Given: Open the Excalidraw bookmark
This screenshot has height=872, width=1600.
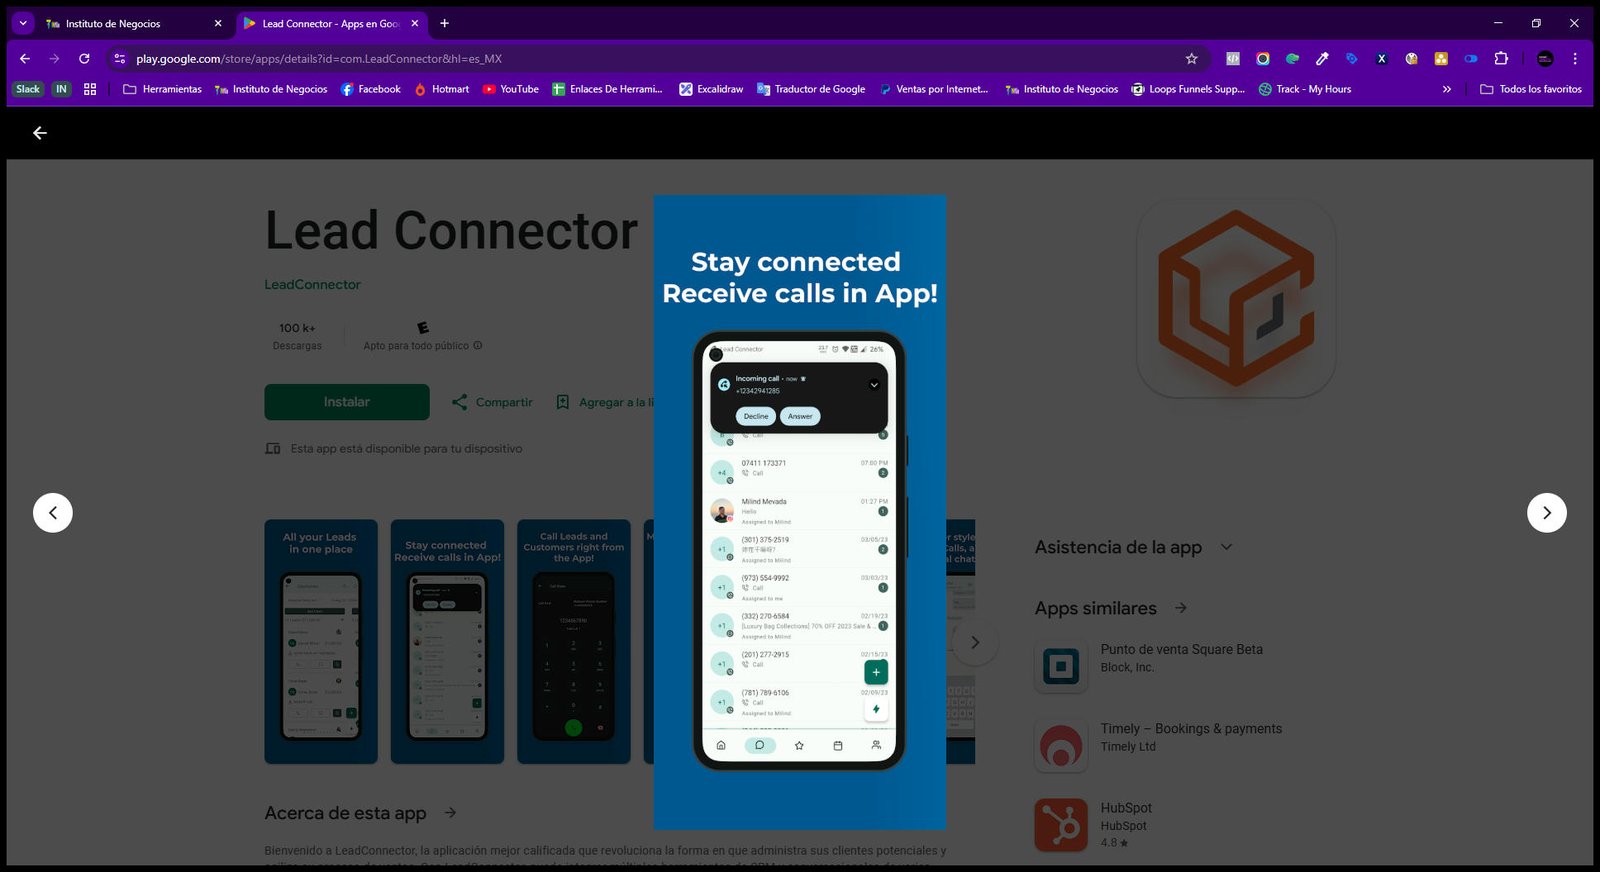Looking at the screenshot, I should click(711, 89).
